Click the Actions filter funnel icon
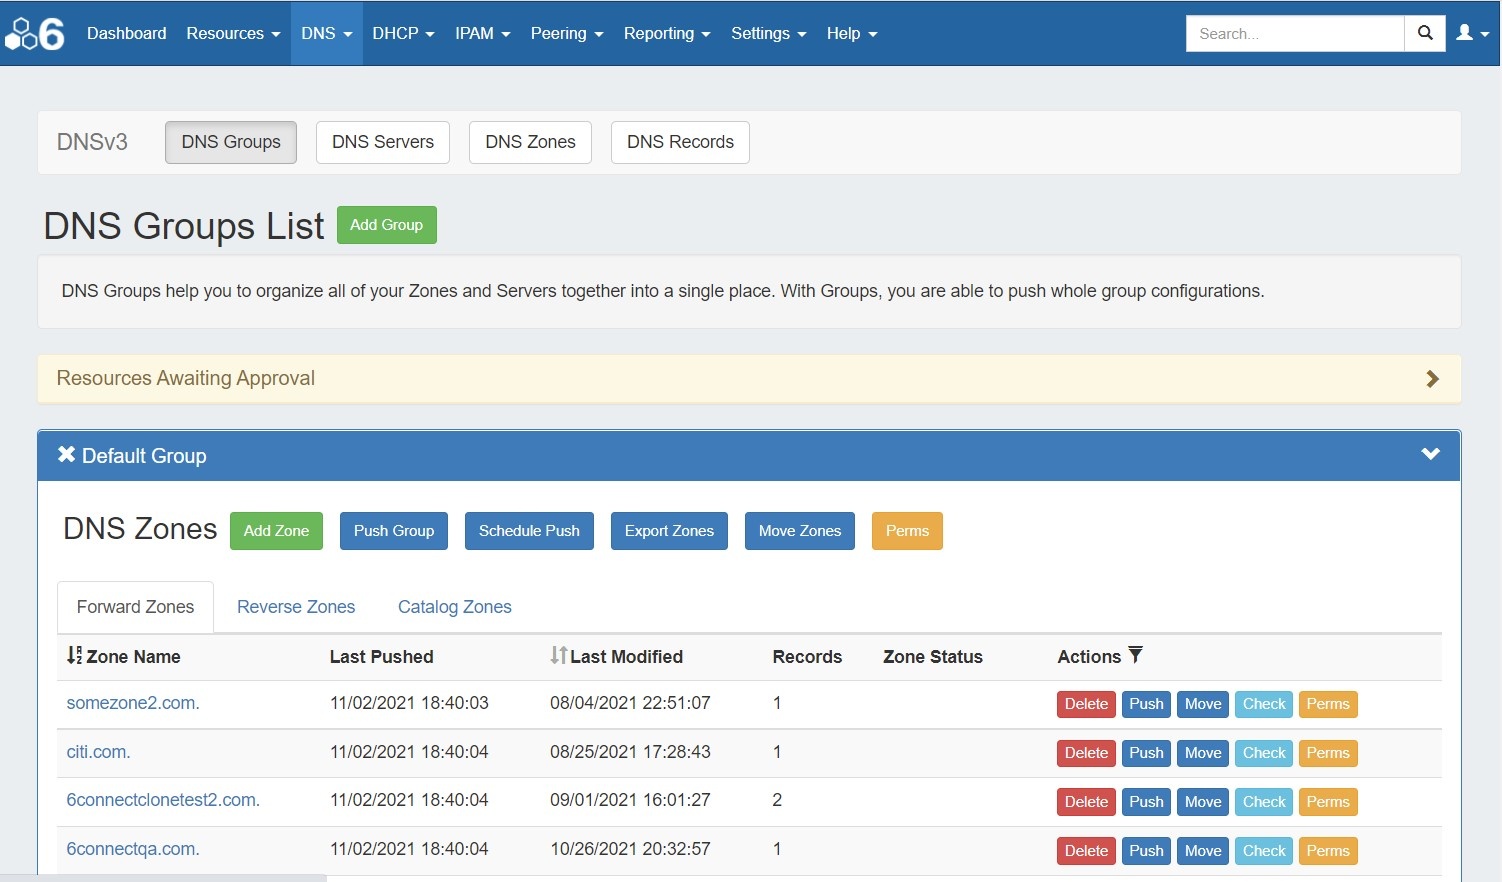This screenshot has height=882, width=1502. coord(1135,655)
